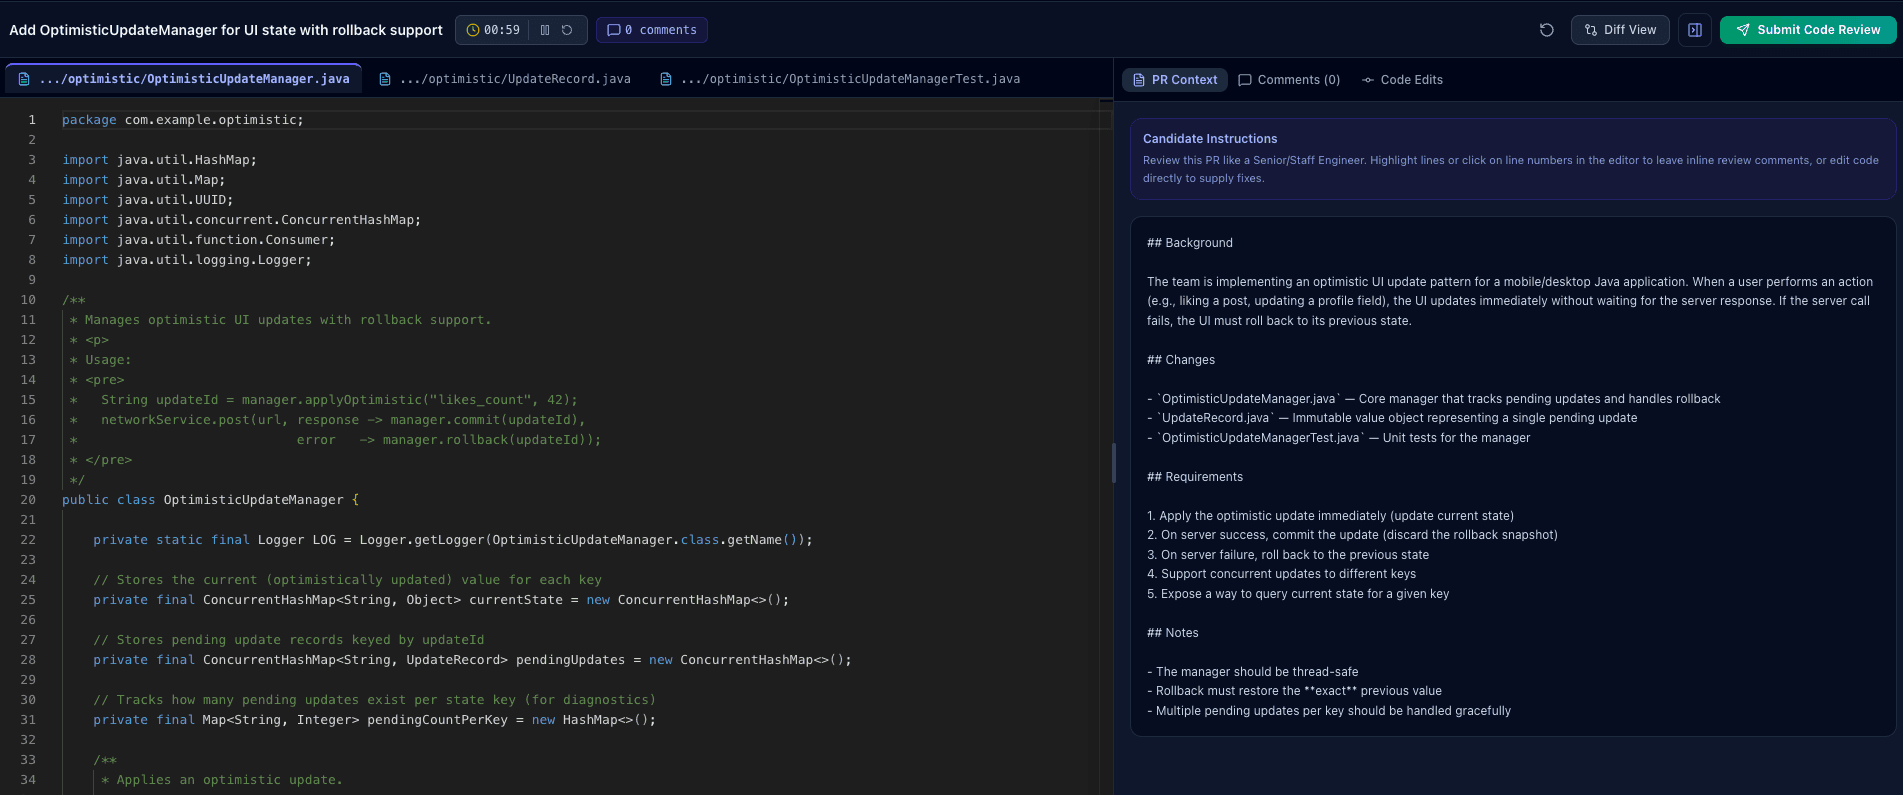Viewport: 1903px width, 795px height.
Task: Click the commit icon in Code Edits tab
Action: click(1368, 80)
